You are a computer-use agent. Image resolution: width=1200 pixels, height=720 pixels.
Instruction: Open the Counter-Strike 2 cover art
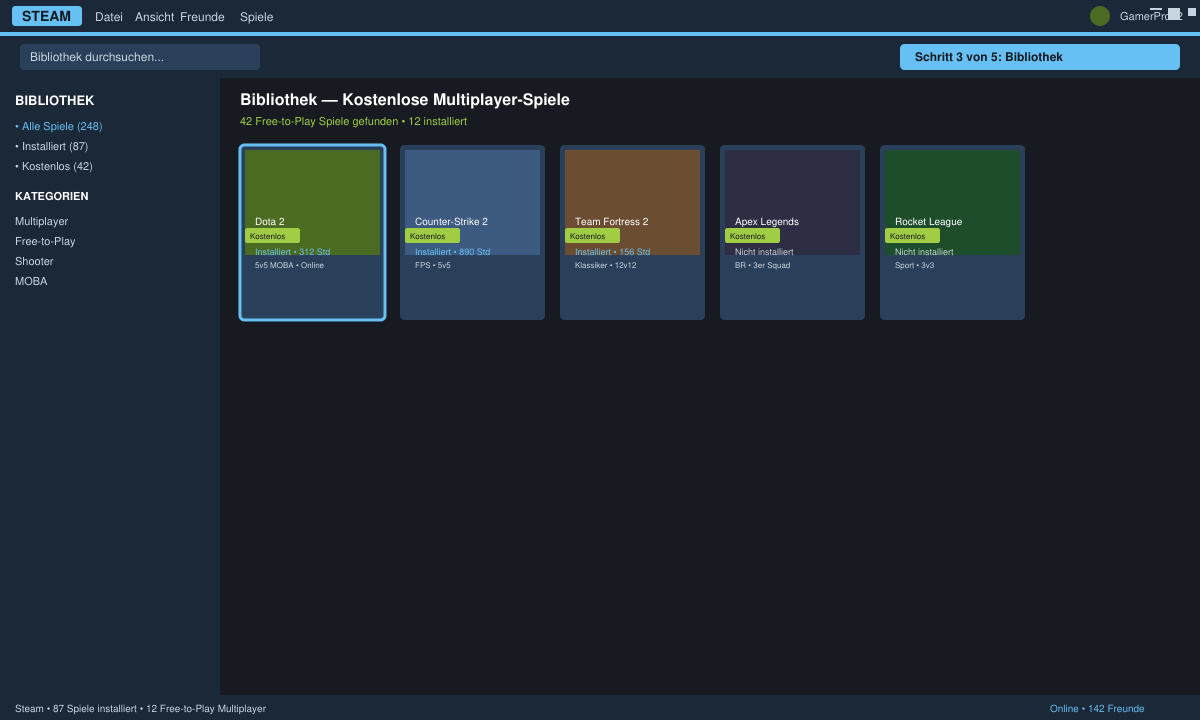pyautogui.click(x=472, y=202)
